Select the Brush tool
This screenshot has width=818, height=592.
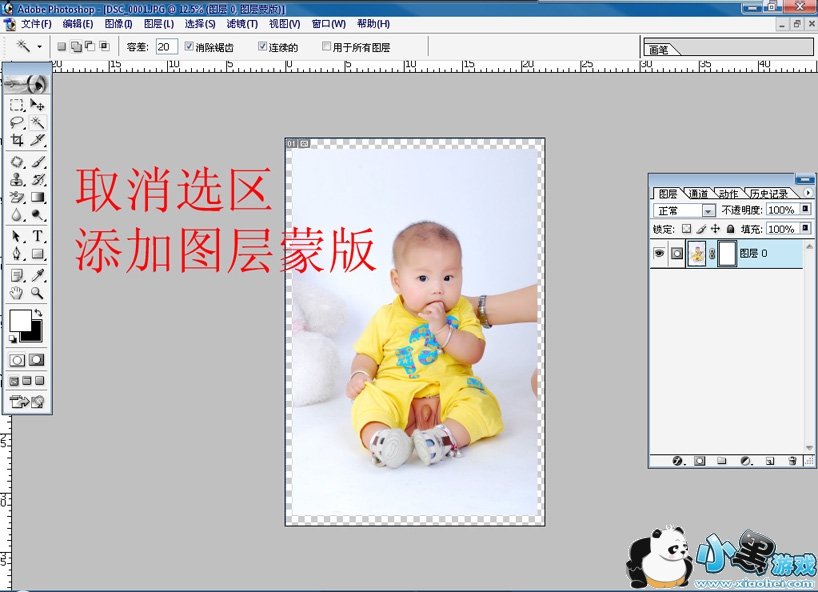[37, 162]
